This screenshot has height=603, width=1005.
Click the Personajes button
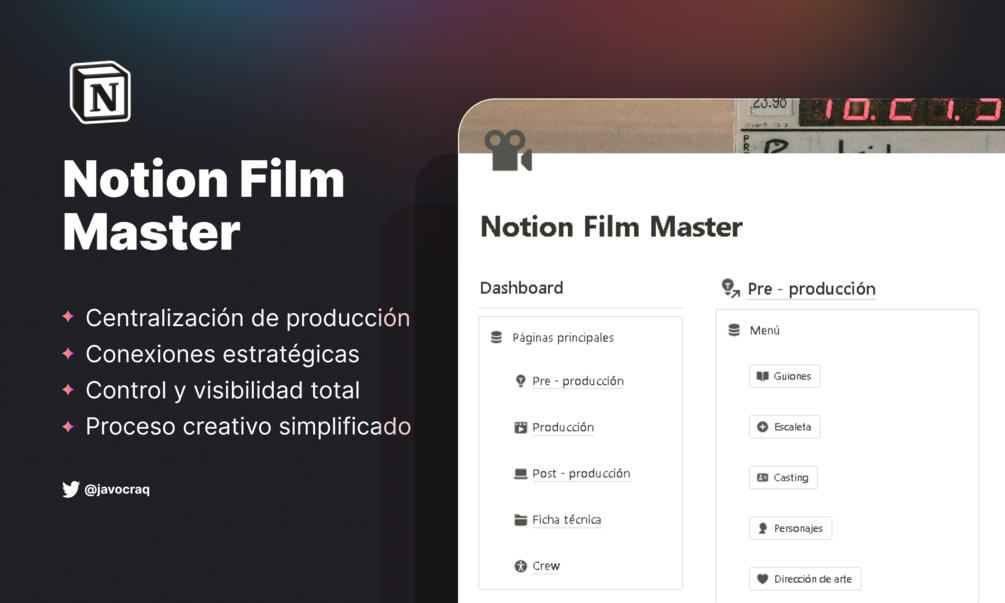coord(790,528)
